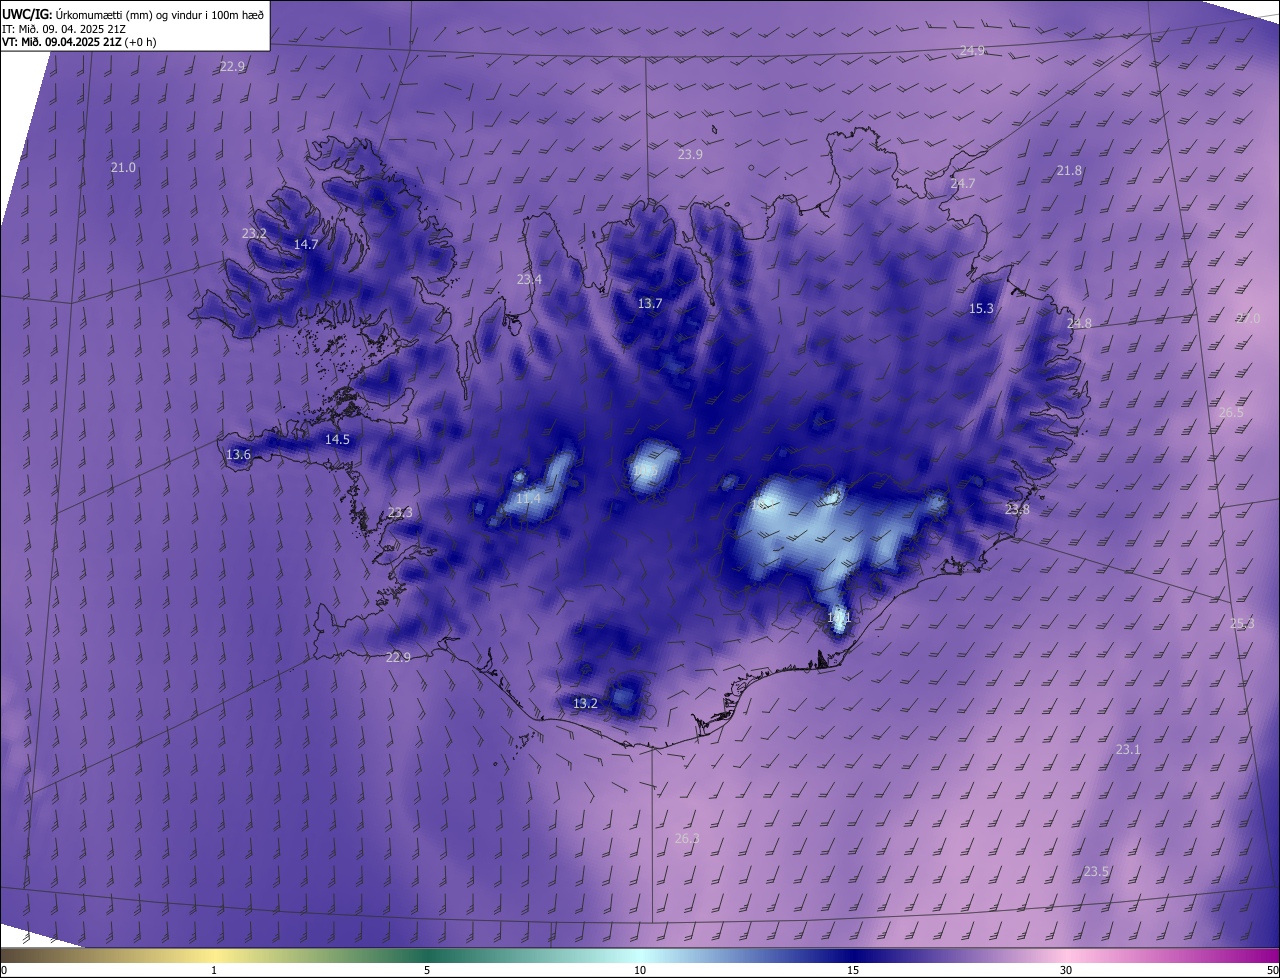Select the 13.6 value on the western peninsula
This screenshot has height=978, width=1280.
coord(238,455)
